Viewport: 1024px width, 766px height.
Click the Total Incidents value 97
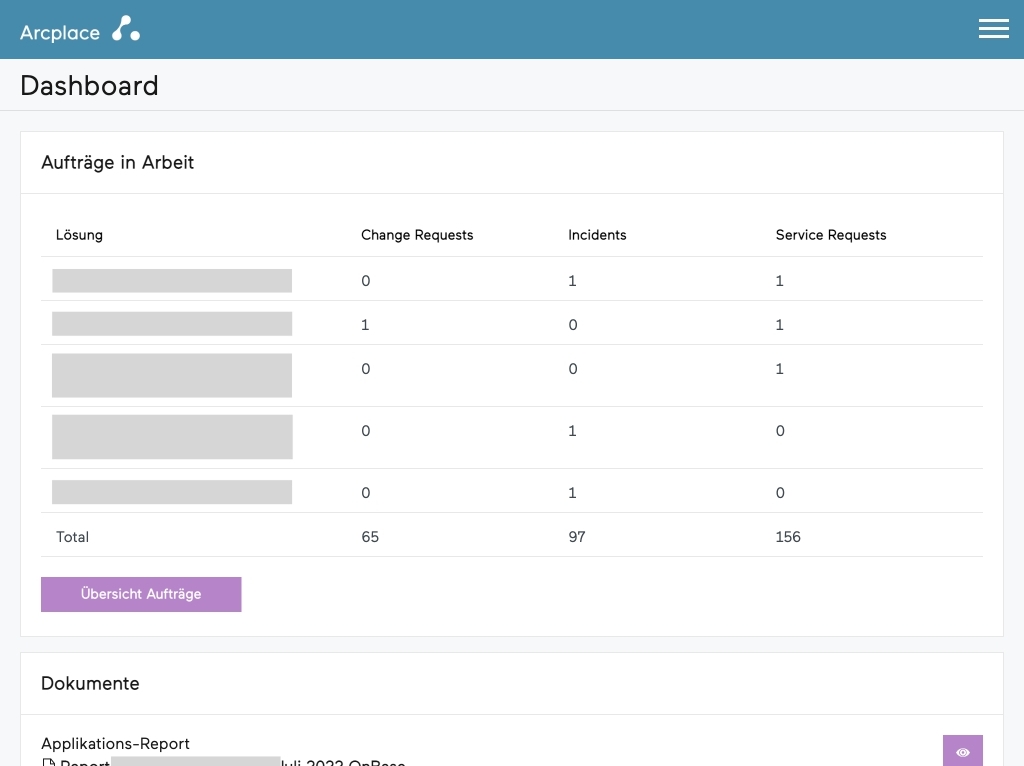(x=577, y=537)
